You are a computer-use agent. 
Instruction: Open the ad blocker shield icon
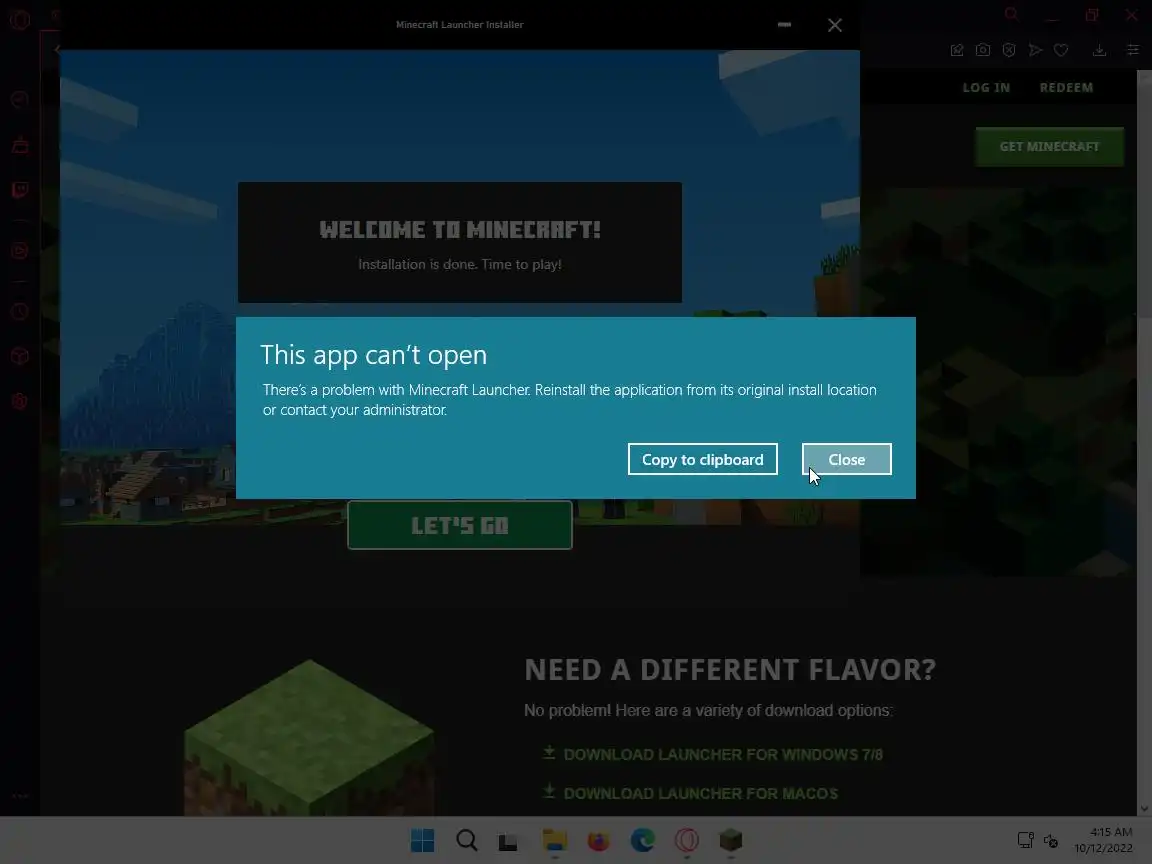[x=1009, y=50]
